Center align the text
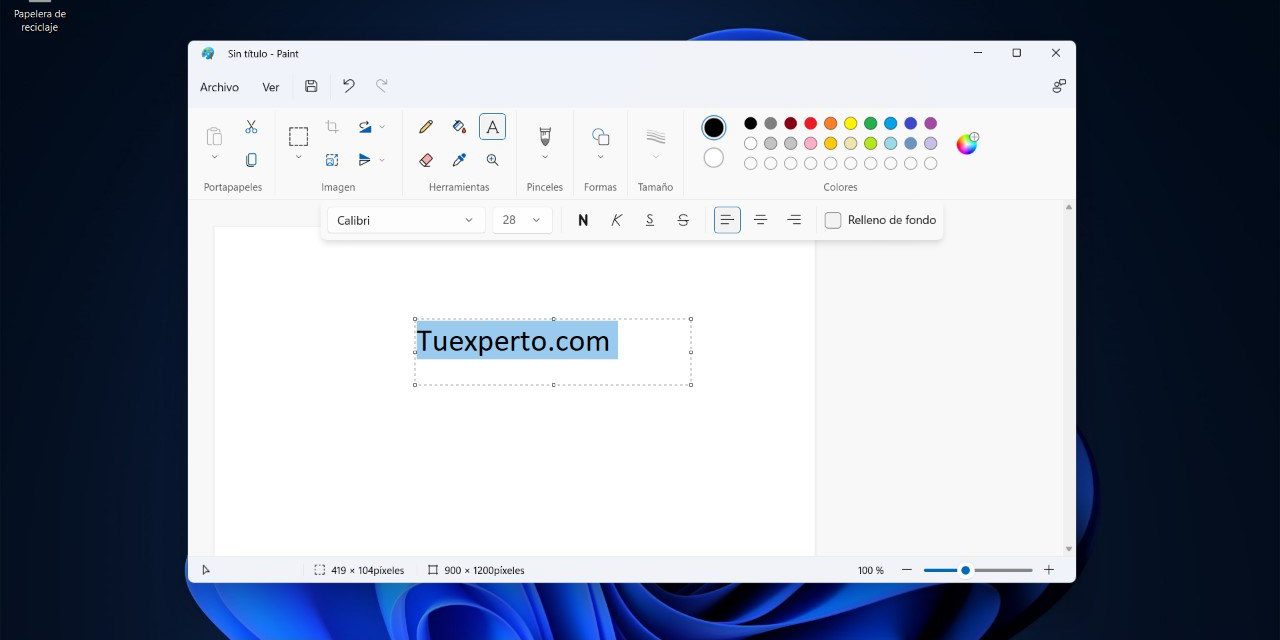 760,220
